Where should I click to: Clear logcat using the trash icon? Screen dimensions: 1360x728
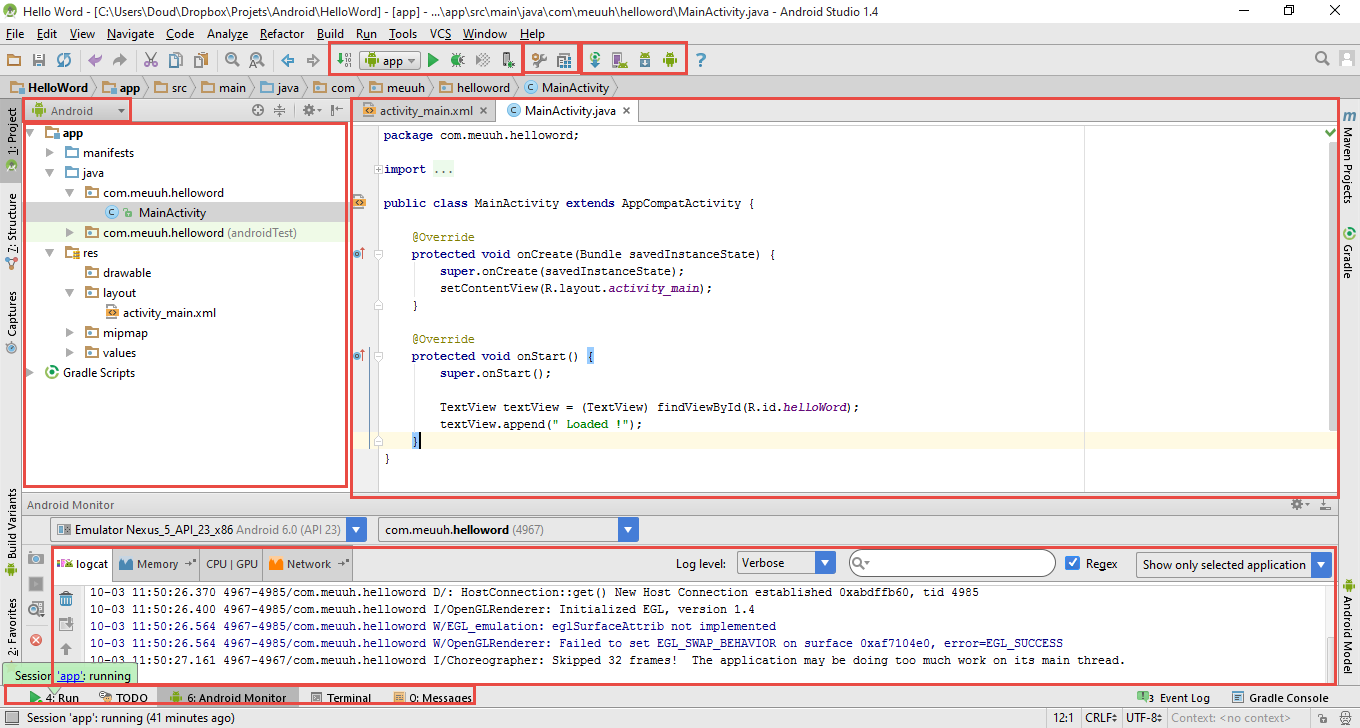[x=66, y=599]
